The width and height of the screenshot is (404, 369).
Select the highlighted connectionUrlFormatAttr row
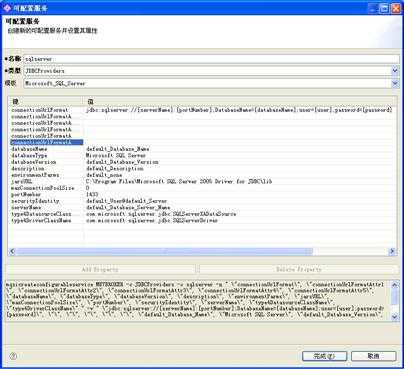(x=46, y=142)
